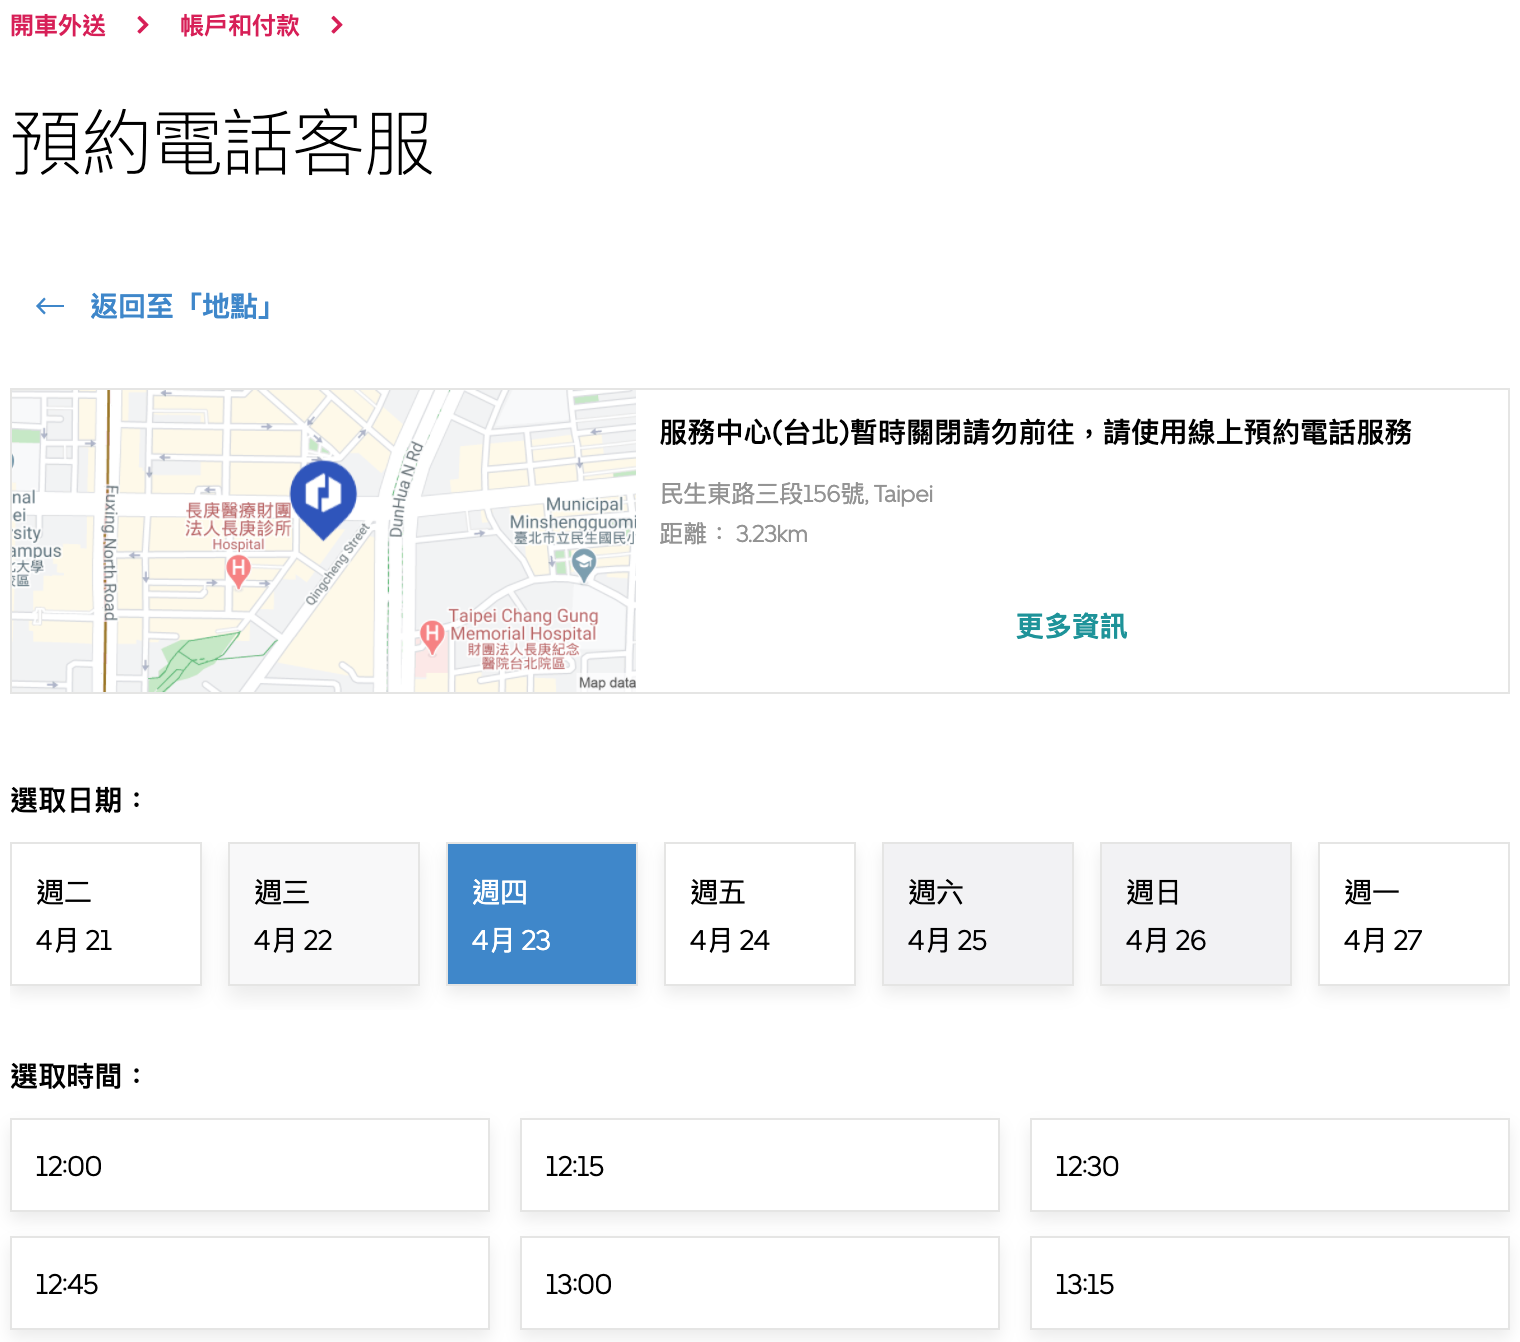This screenshot has height=1342, width=1520.
Task: Choose the 12:00 time slot
Action: click(x=250, y=1165)
